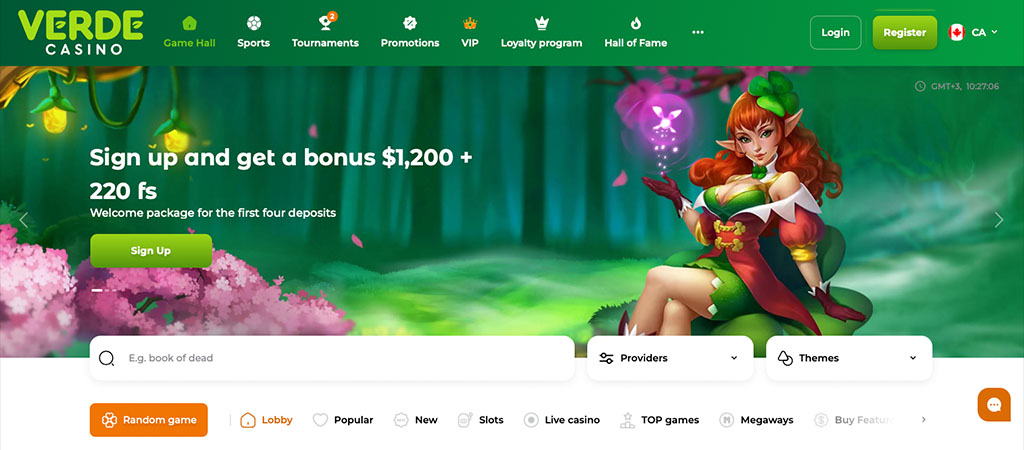Screen dimensions: 1024x450
Task: Switch to the Popular category tab
Action: tap(343, 420)
